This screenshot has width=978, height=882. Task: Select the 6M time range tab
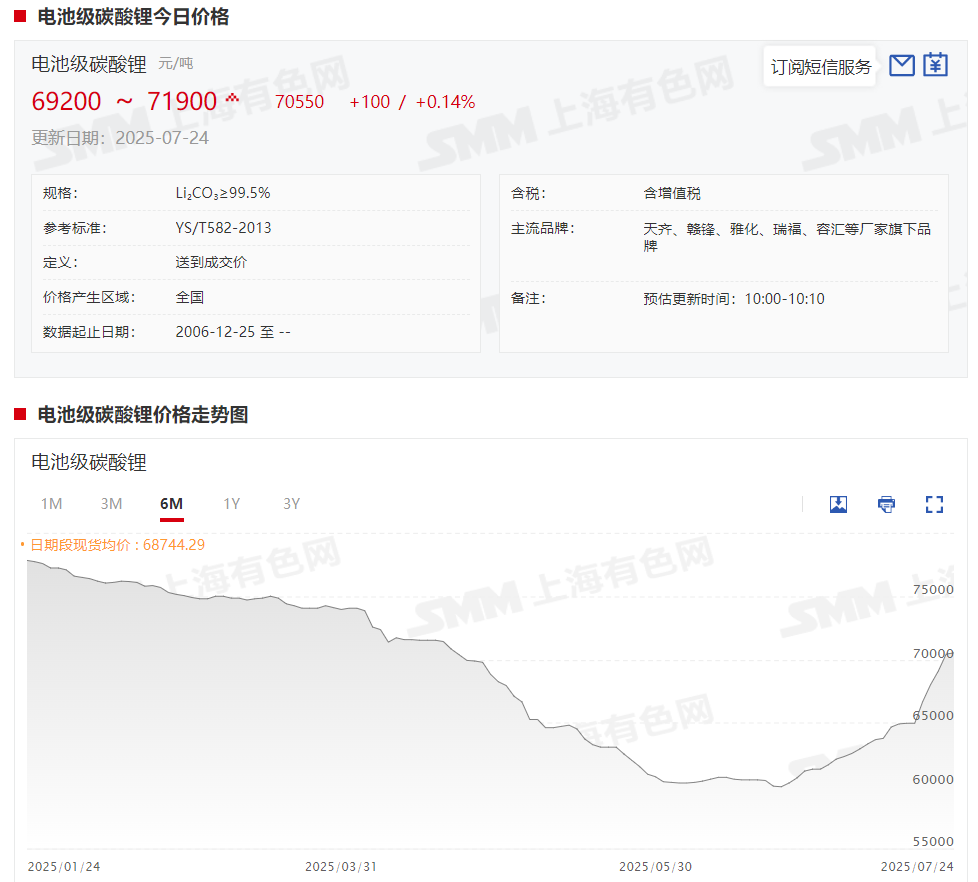(171, 504)
